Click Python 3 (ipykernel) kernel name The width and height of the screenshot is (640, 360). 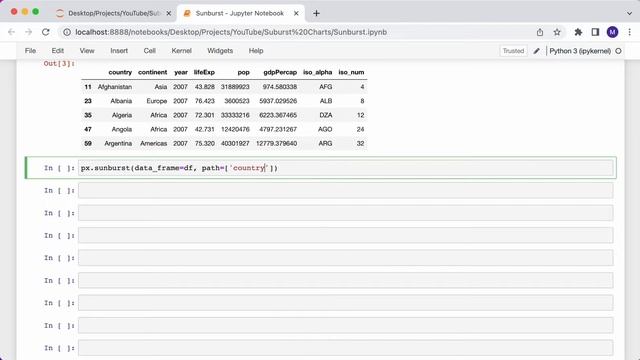point(580,51)
